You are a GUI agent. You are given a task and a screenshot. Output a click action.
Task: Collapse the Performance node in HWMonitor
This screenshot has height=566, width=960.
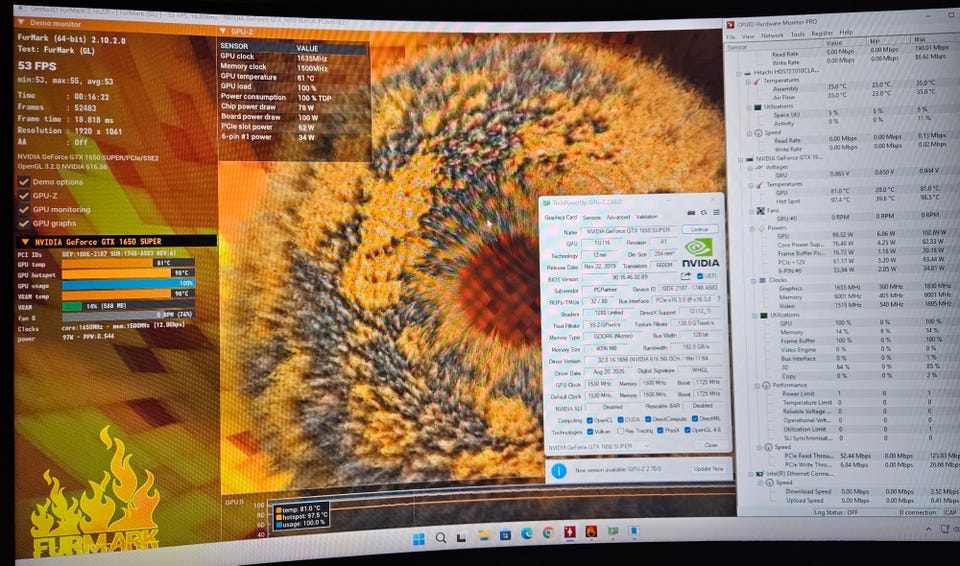click(x=757, y=385)
